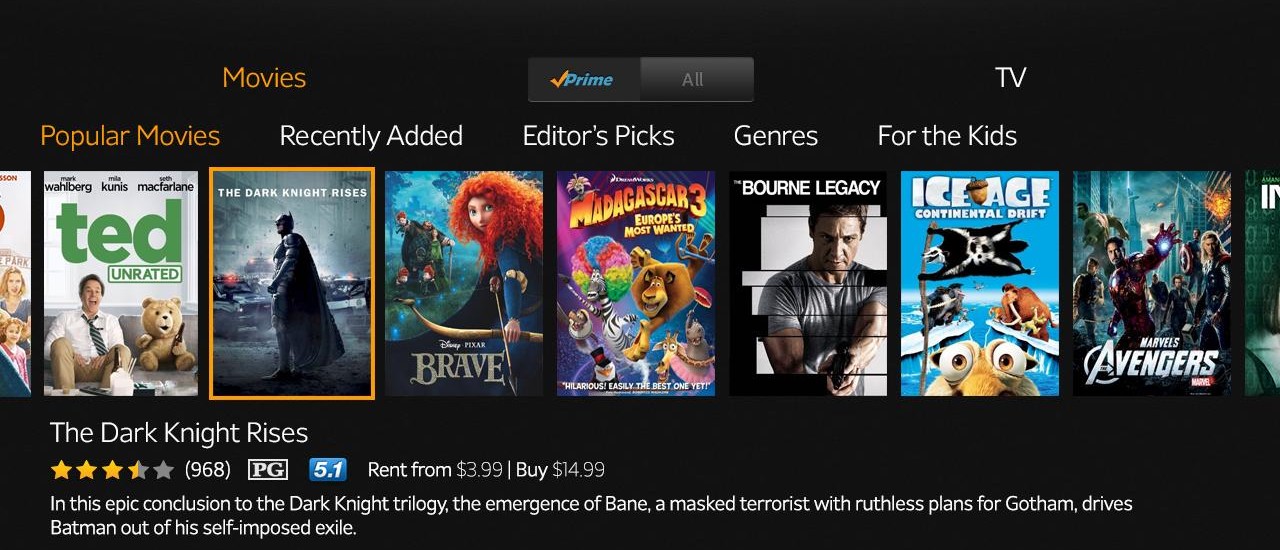Select the Avengers movie poster
The height and width of the screenshot is (550, 1280).
pyautogui.click(x=1152, y=283)
